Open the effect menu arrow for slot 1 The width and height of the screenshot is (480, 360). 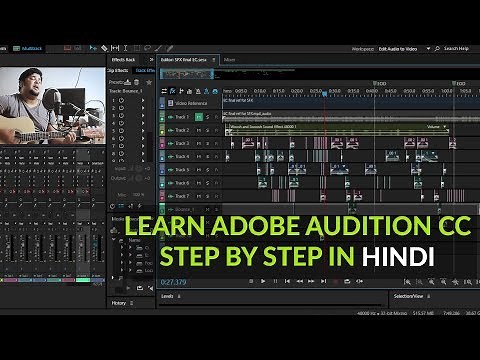pos(143,100)
